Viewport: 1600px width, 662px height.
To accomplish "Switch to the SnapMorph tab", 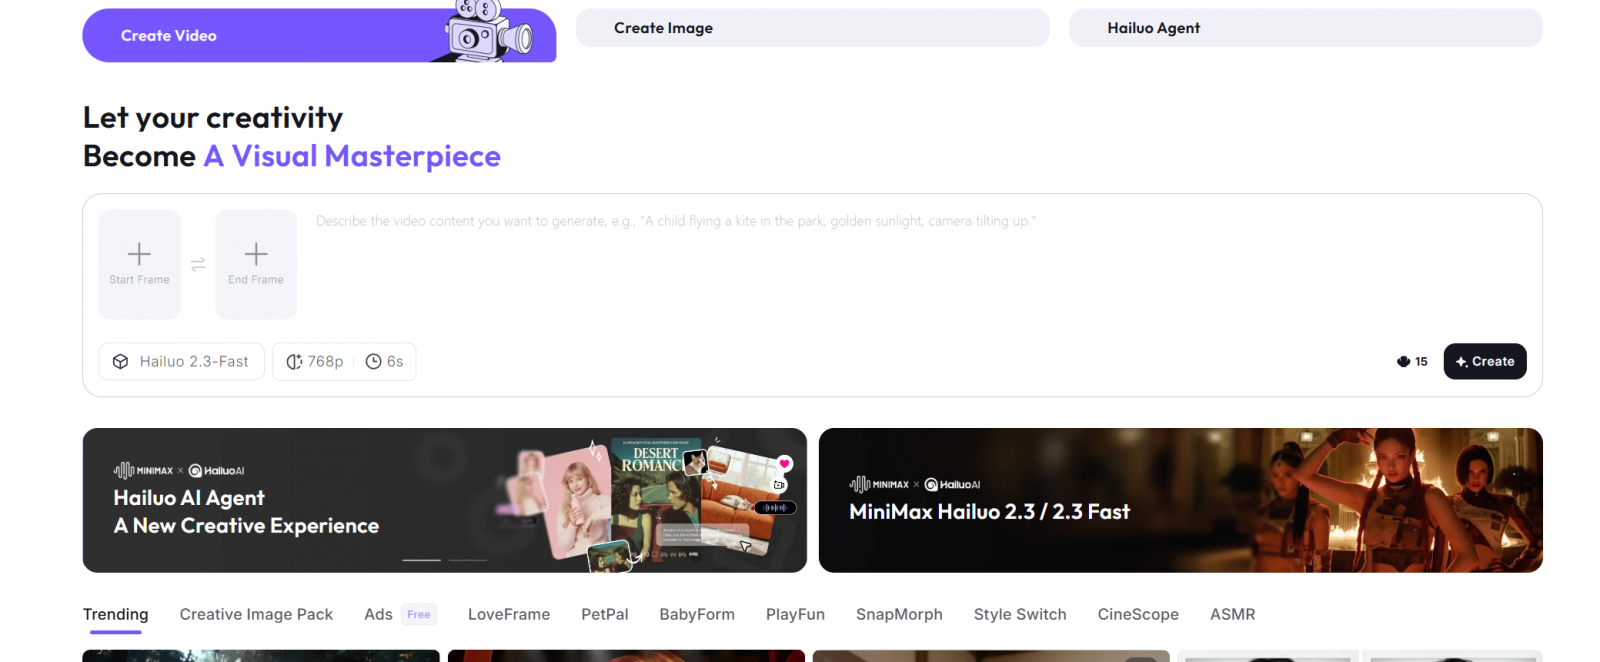I will click(899, 614).
